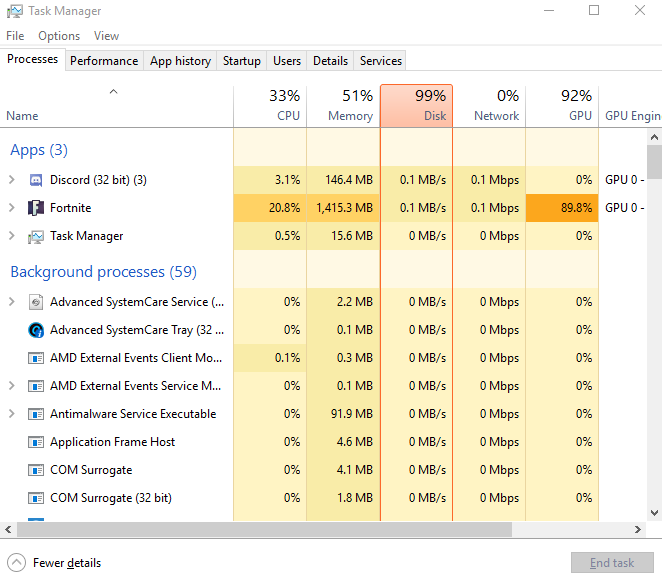This screenshot has height=583, width=662.
Task: Click the Discord app icon
Action: (x=36, y=180)
